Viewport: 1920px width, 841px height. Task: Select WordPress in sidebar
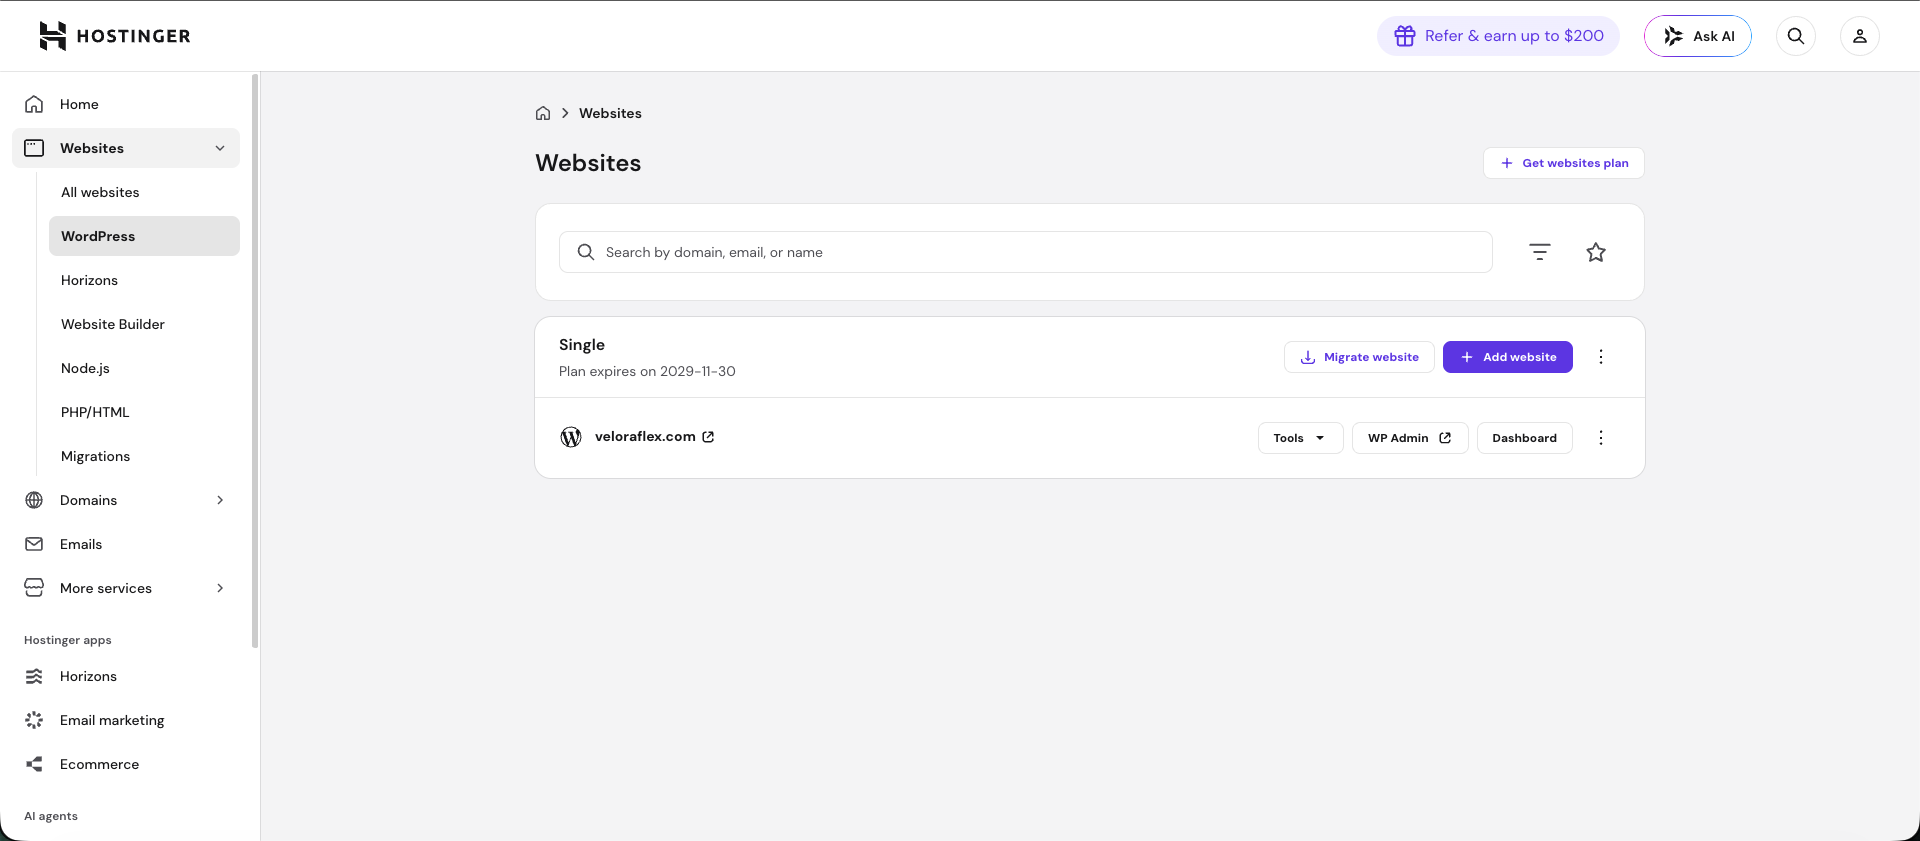144,236
